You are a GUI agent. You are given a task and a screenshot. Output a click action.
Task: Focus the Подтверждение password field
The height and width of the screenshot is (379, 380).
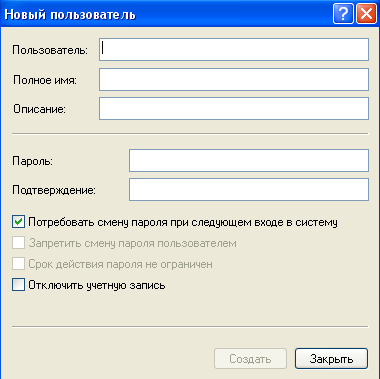249,190
